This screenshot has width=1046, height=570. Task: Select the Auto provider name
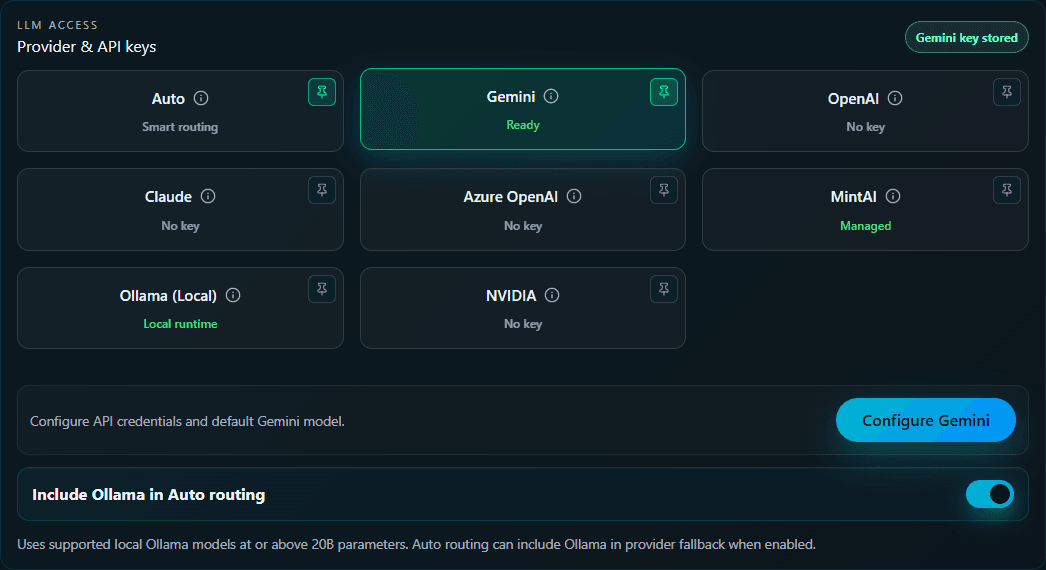point(168,99)
